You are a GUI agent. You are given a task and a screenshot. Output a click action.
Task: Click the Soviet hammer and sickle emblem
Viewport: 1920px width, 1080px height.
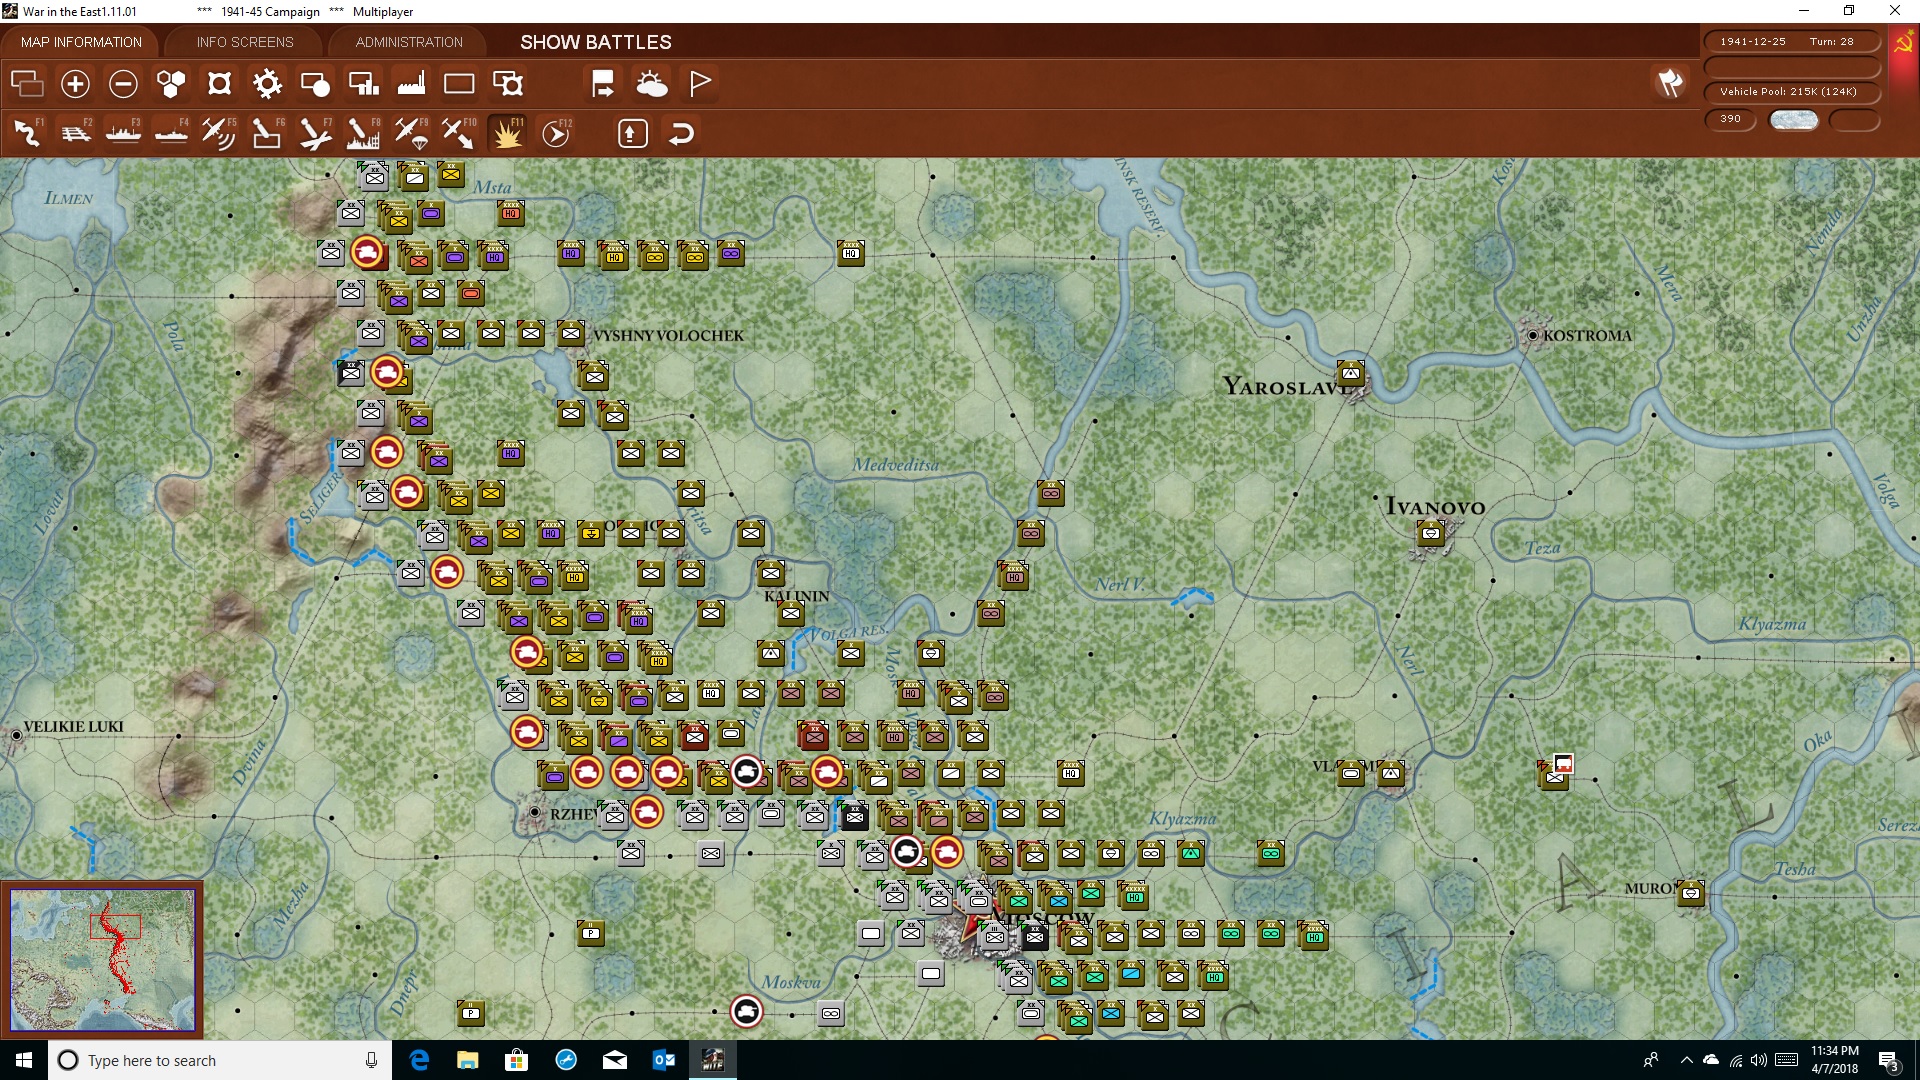tap(1903, 44)
